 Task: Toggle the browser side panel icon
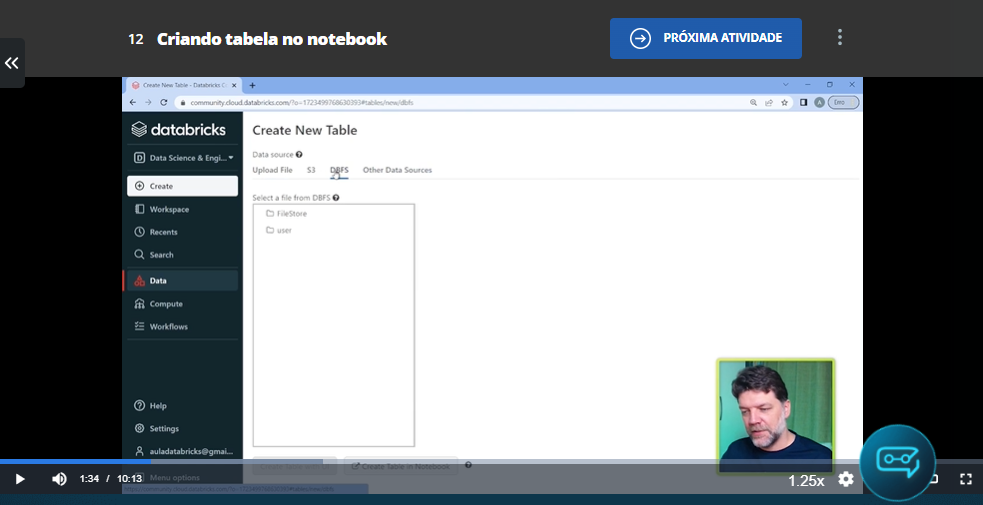804,102
